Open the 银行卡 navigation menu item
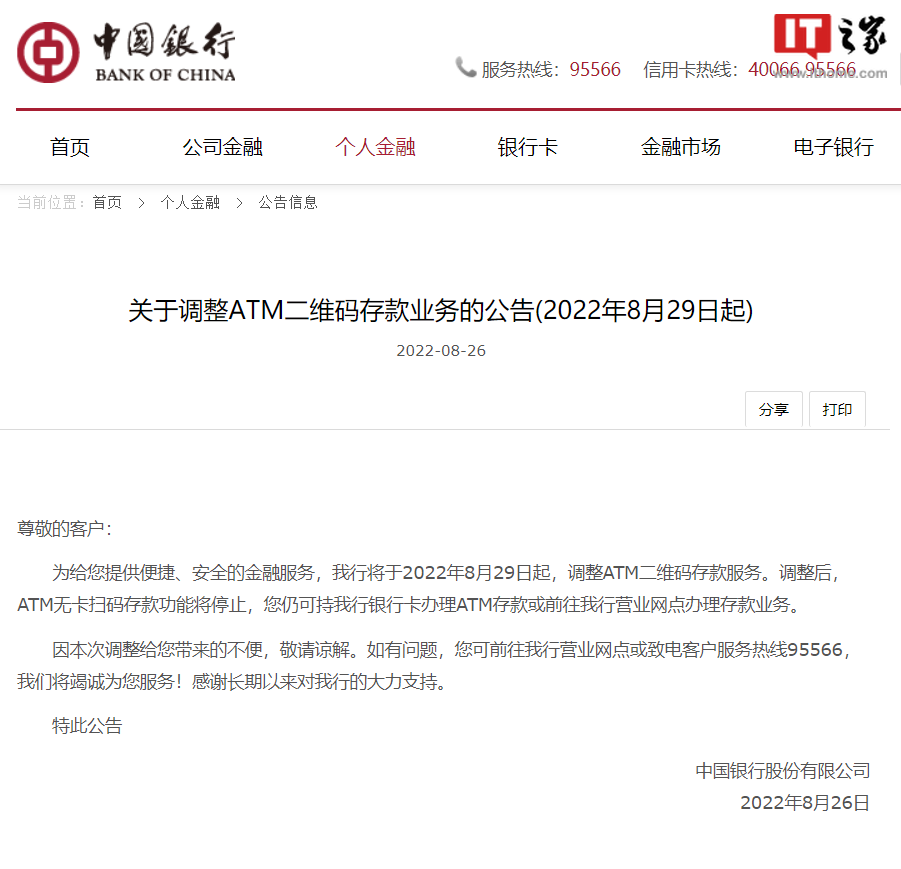This screenshot has width=901, height=869. coord(527,147)
